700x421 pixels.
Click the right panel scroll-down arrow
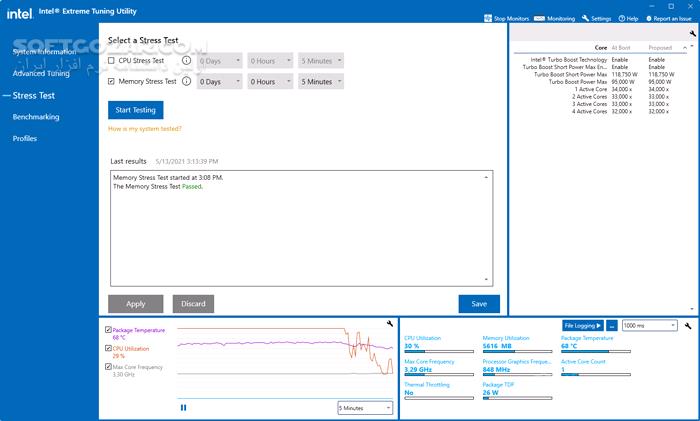pyautogui.click(x=692, y=309)
